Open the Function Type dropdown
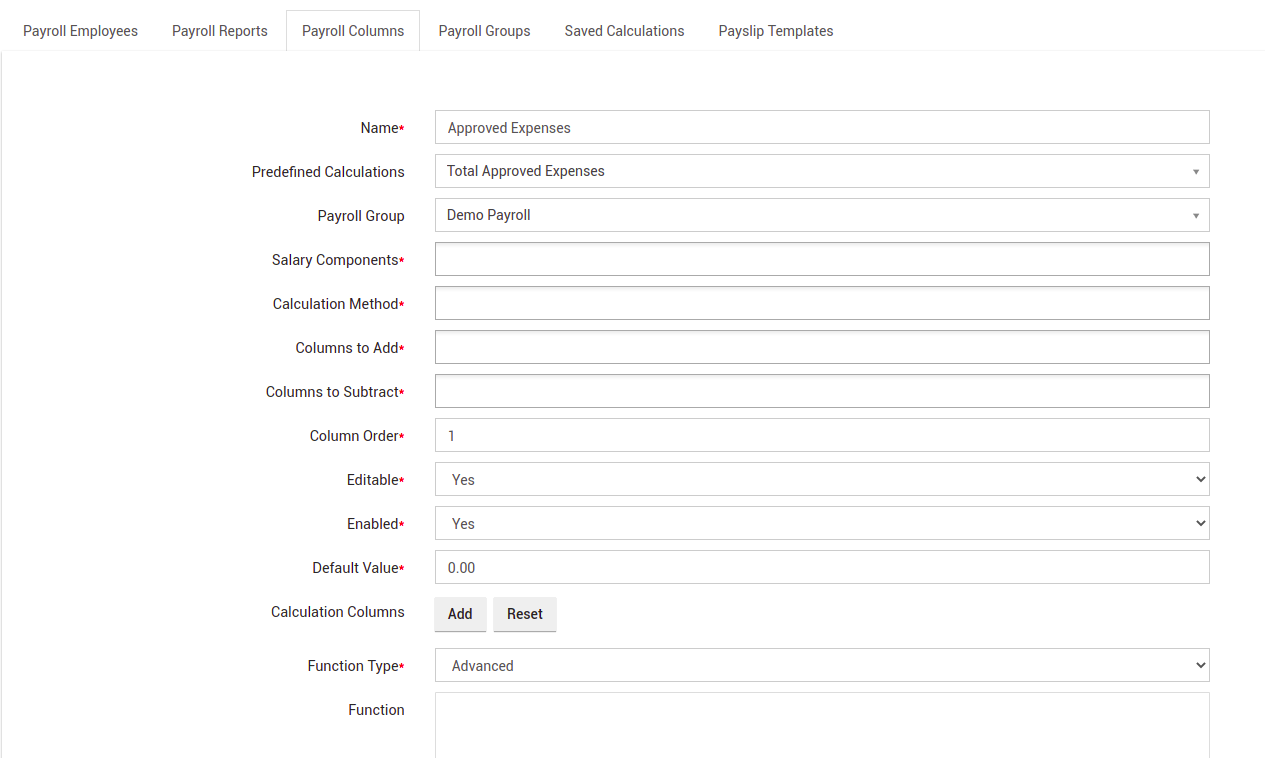 point(822,665)
